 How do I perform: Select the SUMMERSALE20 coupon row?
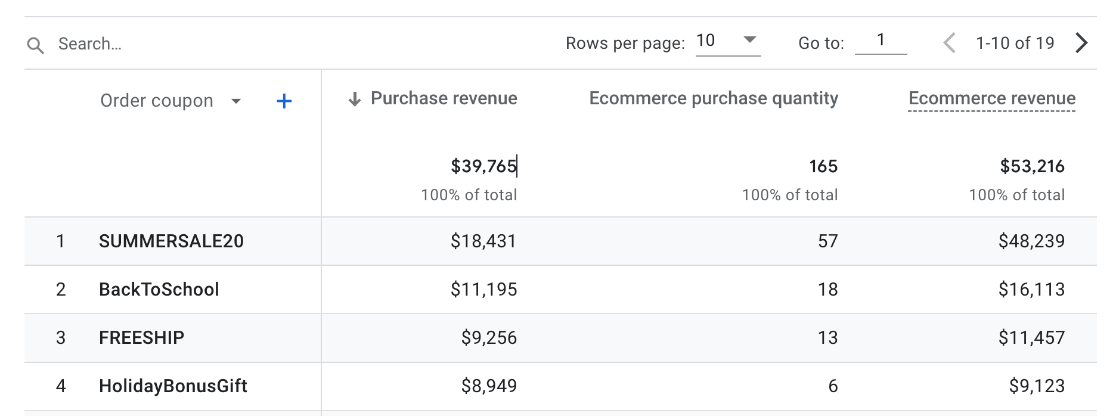pos(171,241)
